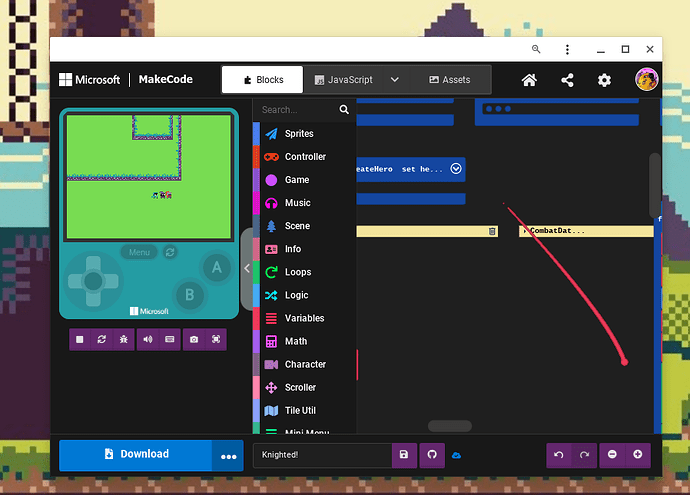Open the Sprites block category
The width and height of the screenshot is (690, 495).
(305, 134)
